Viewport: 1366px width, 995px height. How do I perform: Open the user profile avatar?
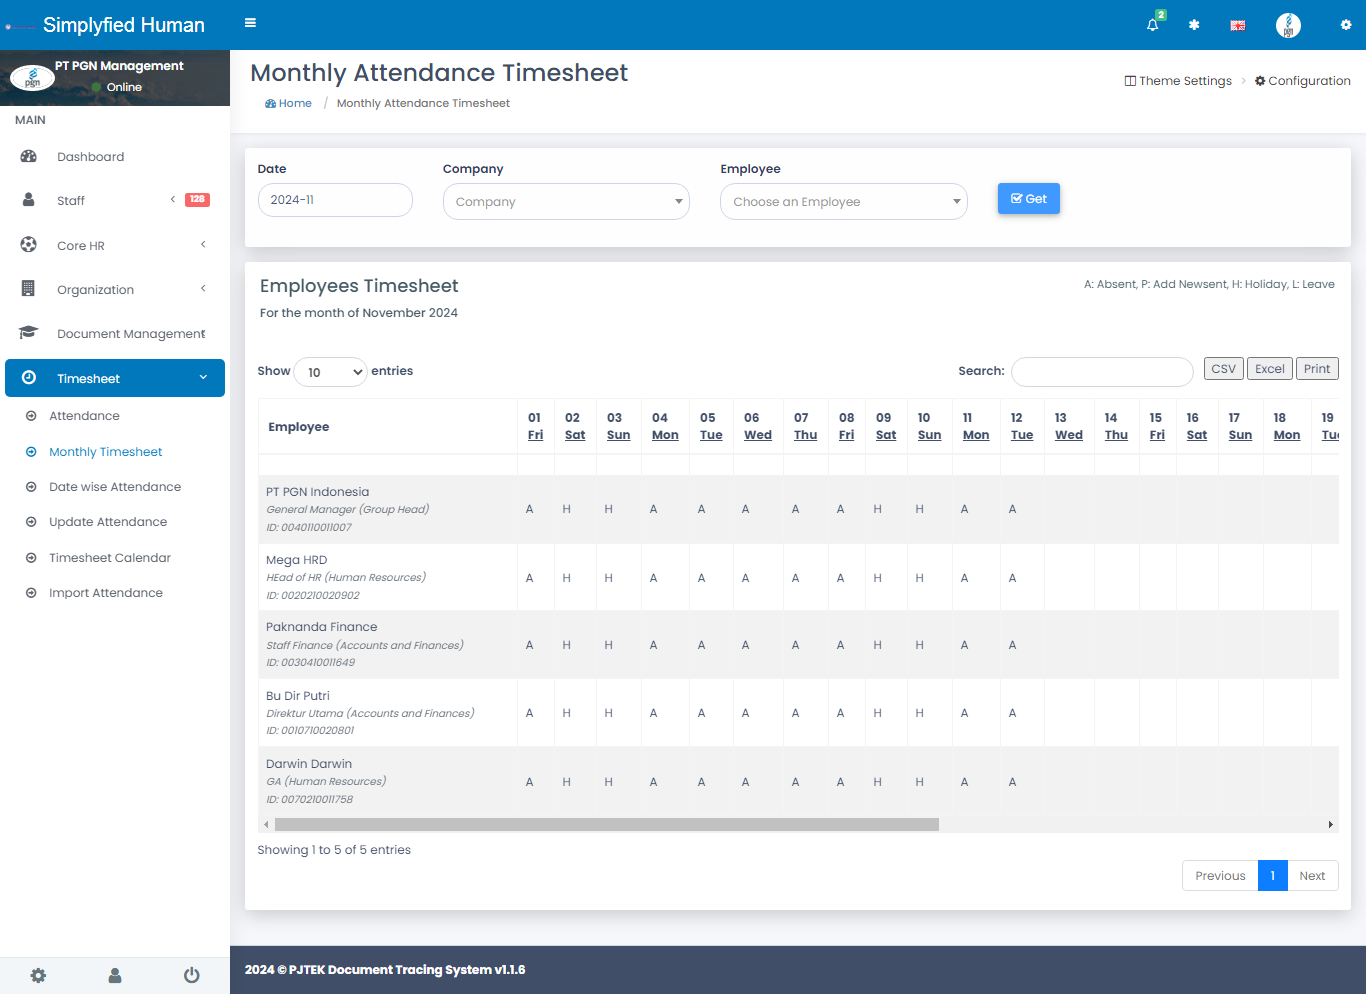click(x=1288, y=25)
